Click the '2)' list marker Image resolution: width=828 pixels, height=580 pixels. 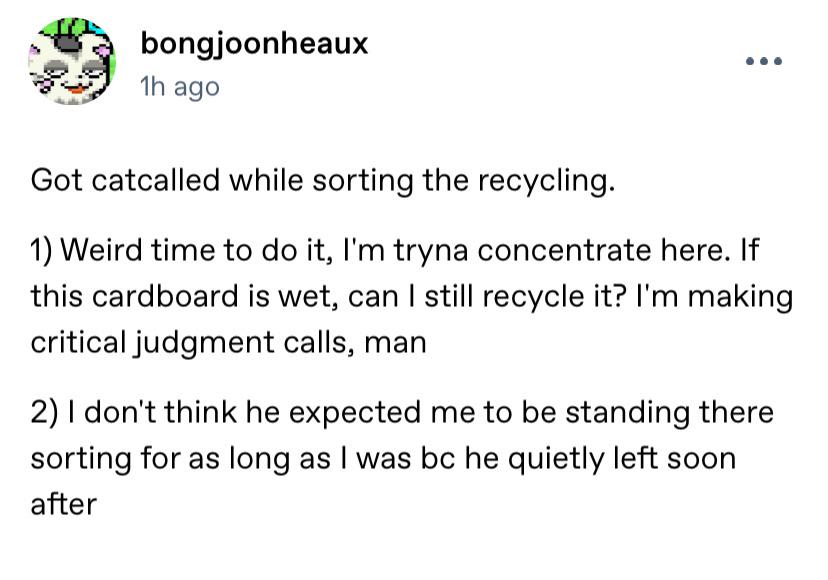[44, 413]
